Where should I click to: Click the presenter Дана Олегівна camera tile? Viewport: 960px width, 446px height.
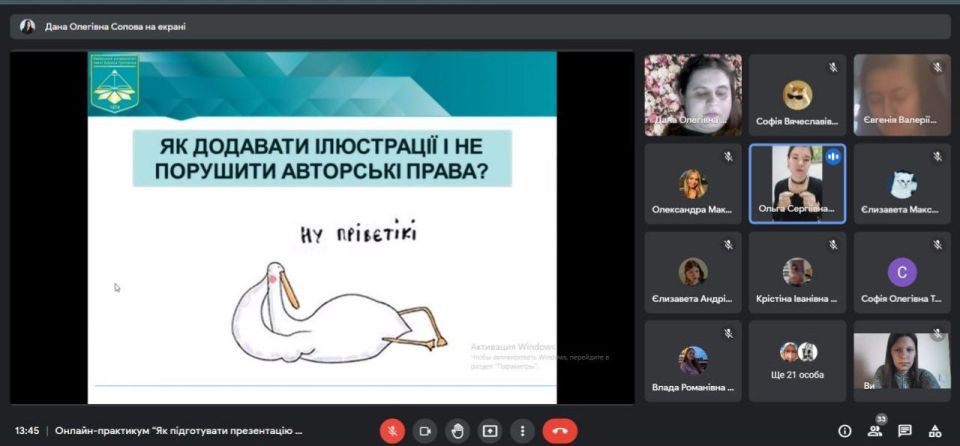693,95
